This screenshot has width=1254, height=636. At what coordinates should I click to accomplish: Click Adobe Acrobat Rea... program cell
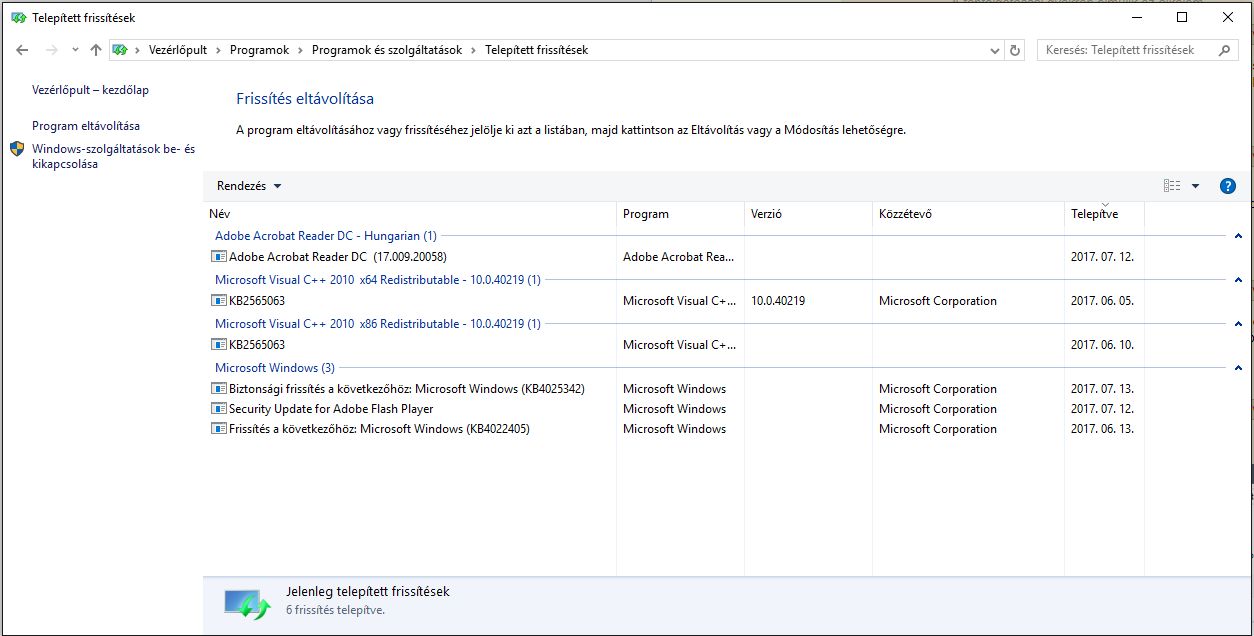click(x=679, y=257)
